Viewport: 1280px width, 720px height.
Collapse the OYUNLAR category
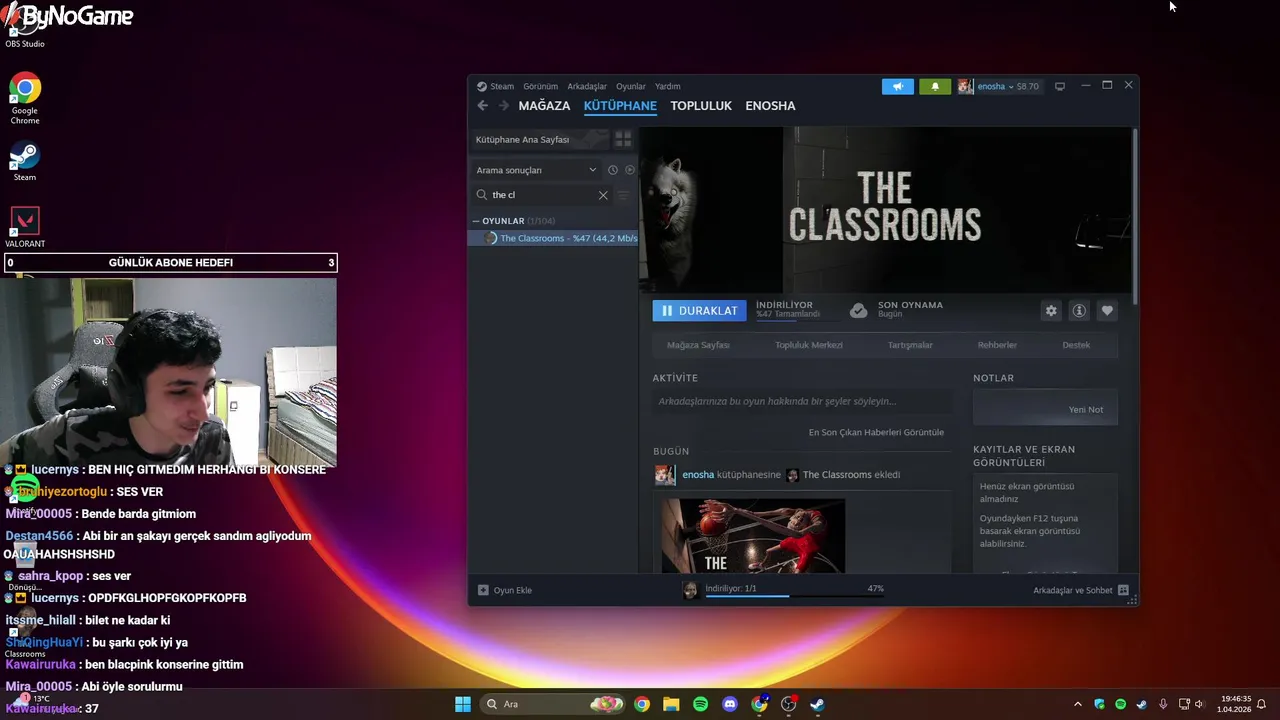(x=476, y=221)
